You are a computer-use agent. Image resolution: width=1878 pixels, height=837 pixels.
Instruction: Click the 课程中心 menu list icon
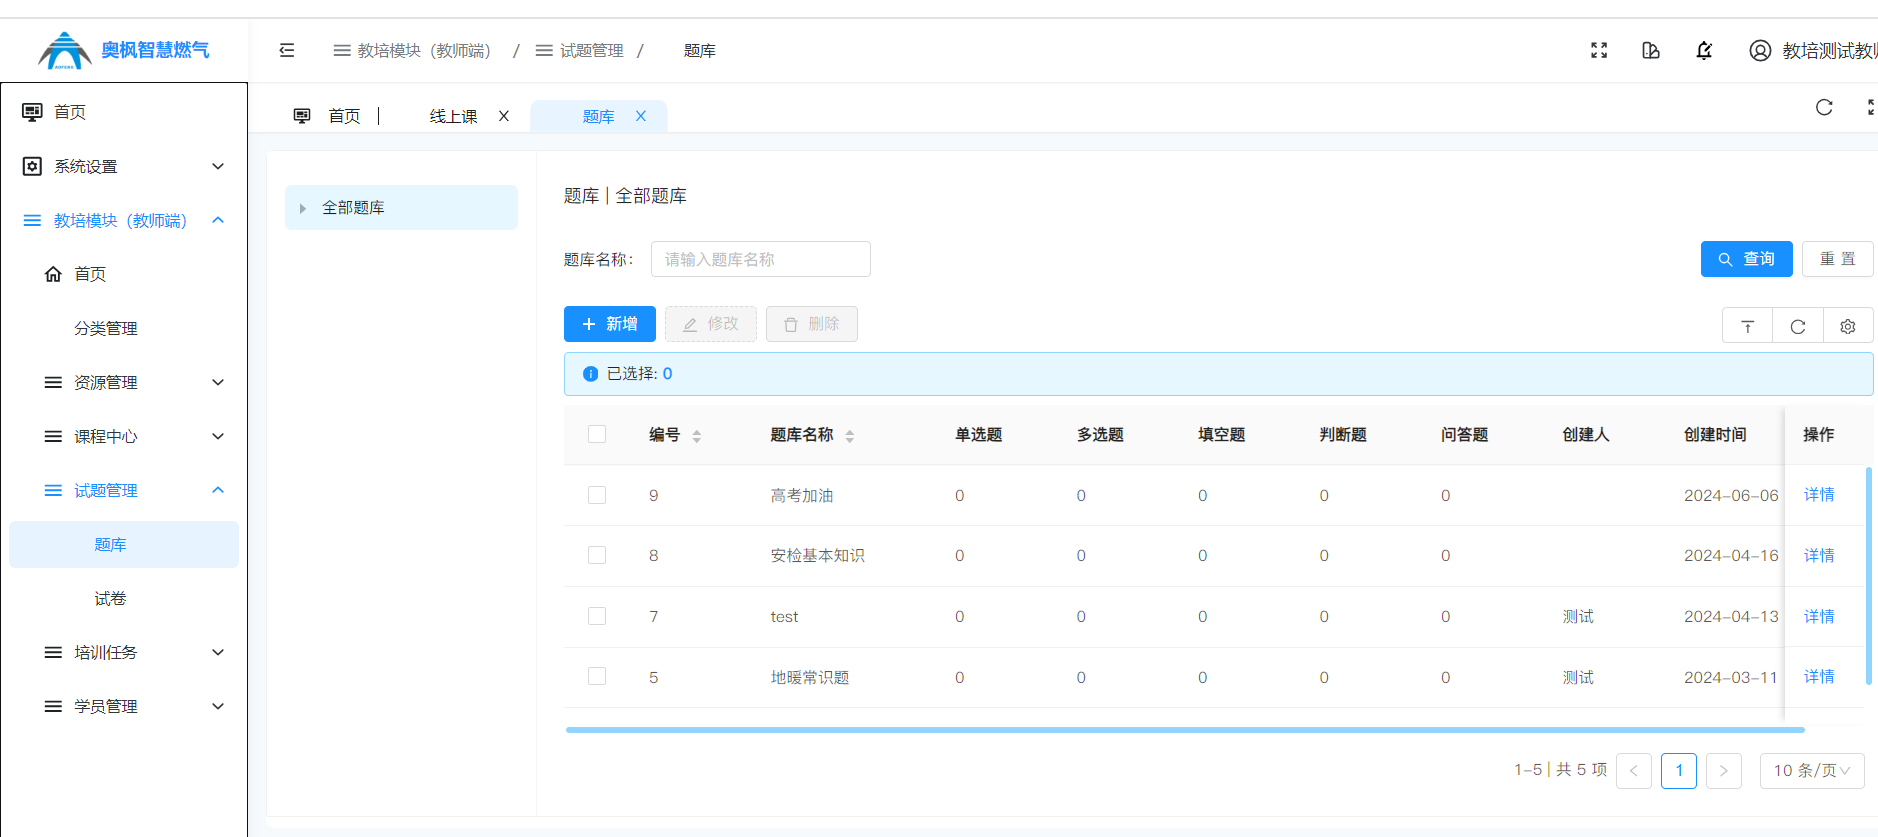click(53, 436)
